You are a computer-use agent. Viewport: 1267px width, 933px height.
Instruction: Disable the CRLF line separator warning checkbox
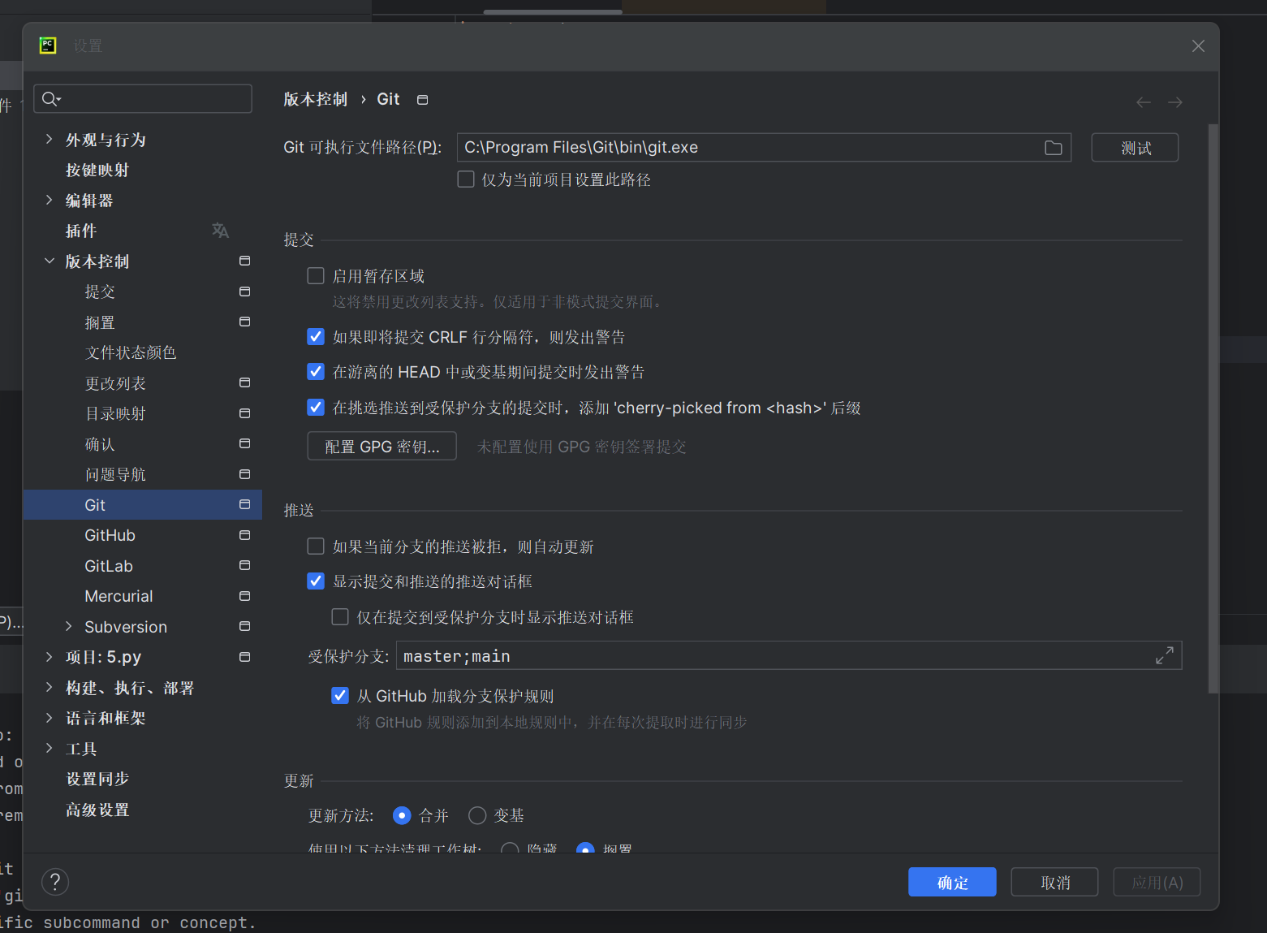pos(316,336)
